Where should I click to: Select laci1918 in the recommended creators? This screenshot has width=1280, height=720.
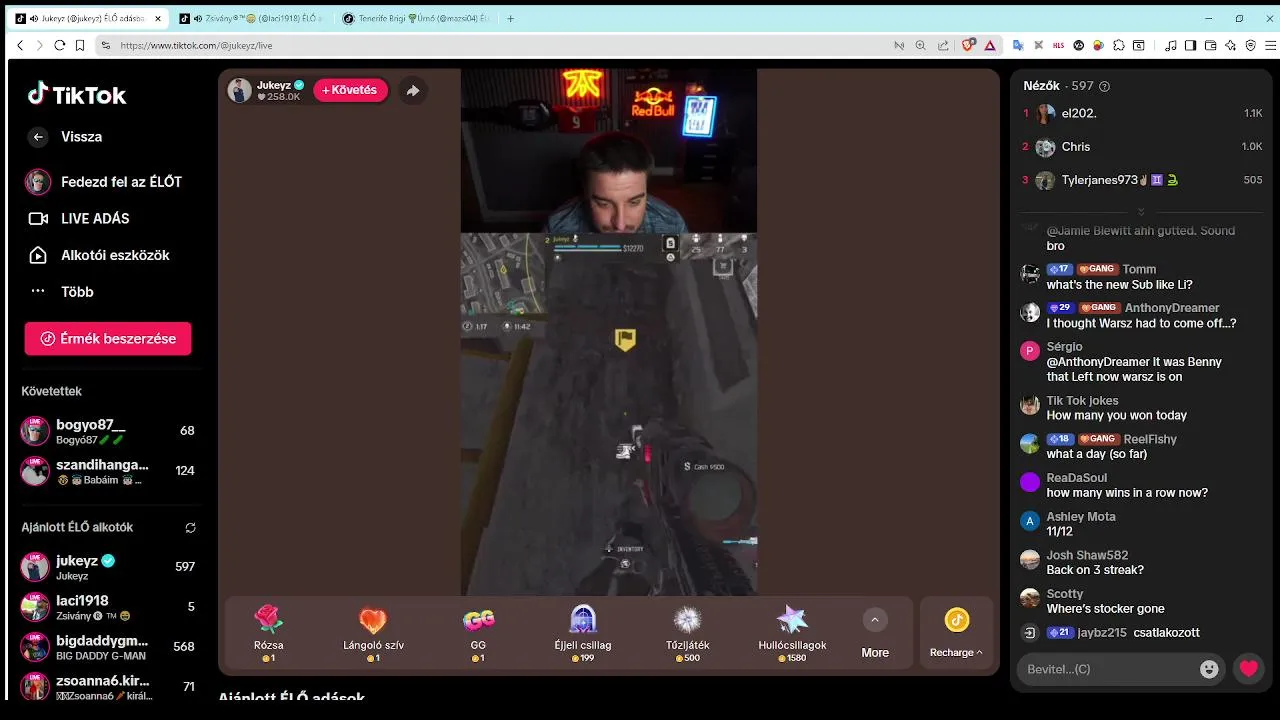pyautogui.click(x=108, y=607)
